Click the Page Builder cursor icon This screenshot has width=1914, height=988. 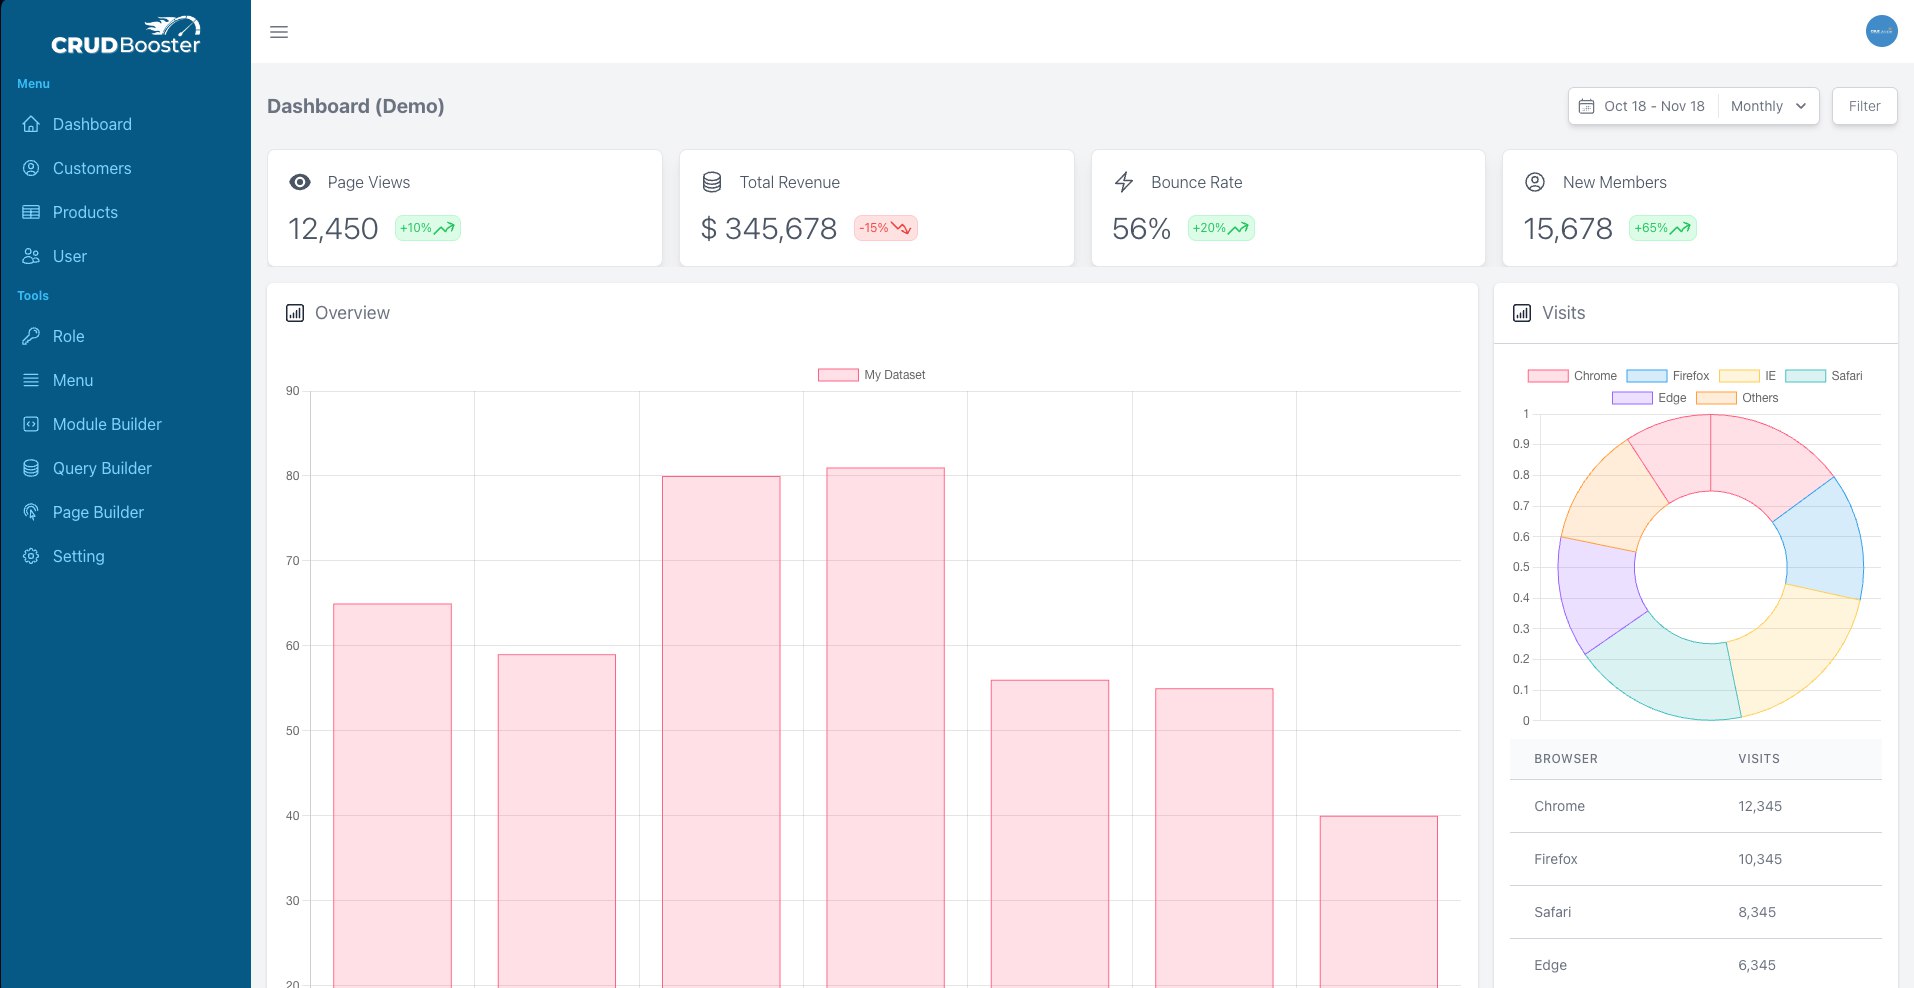[x=31, y=512]
